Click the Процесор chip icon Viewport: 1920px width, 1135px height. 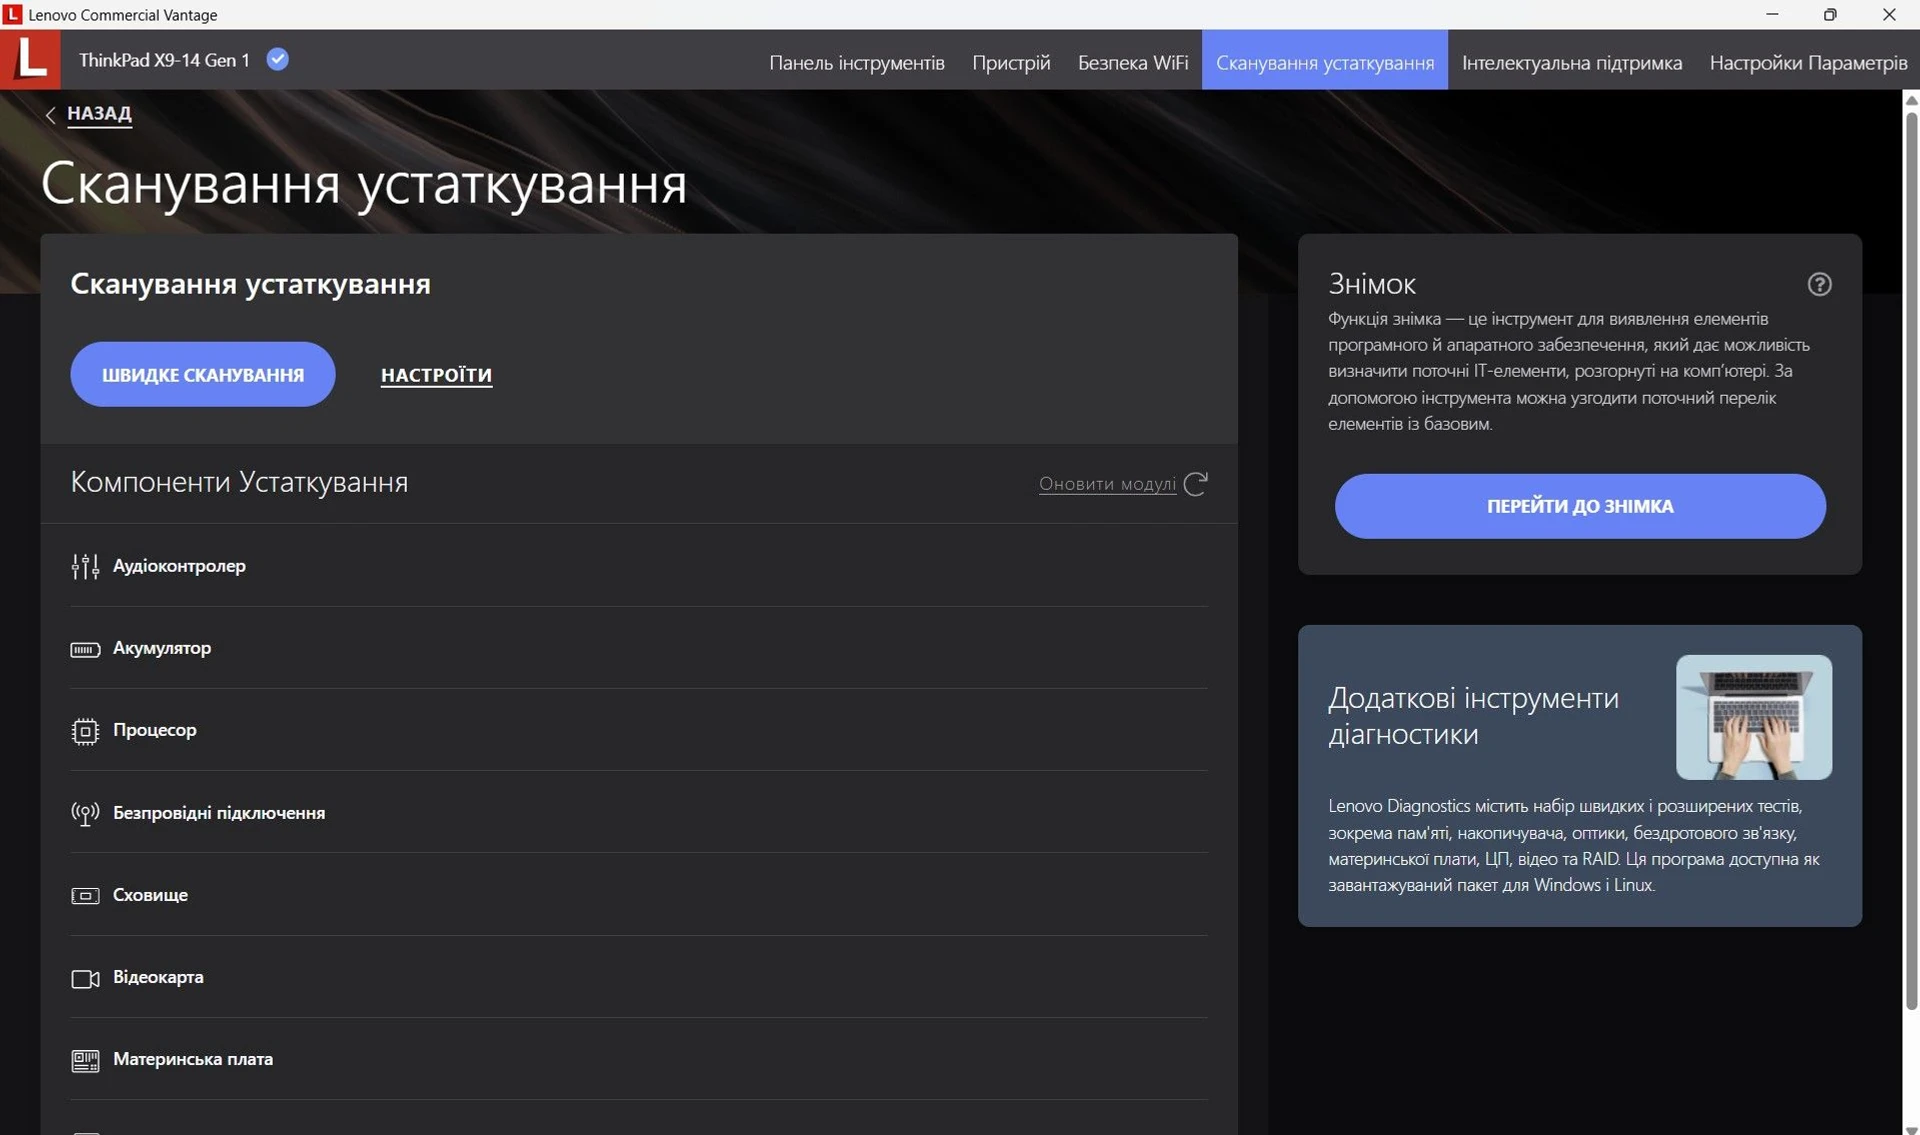85,731
